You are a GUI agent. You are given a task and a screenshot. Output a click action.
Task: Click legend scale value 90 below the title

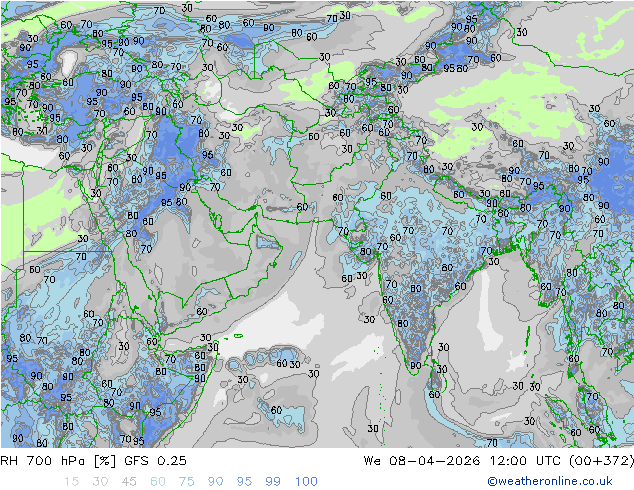coord(216,482)
